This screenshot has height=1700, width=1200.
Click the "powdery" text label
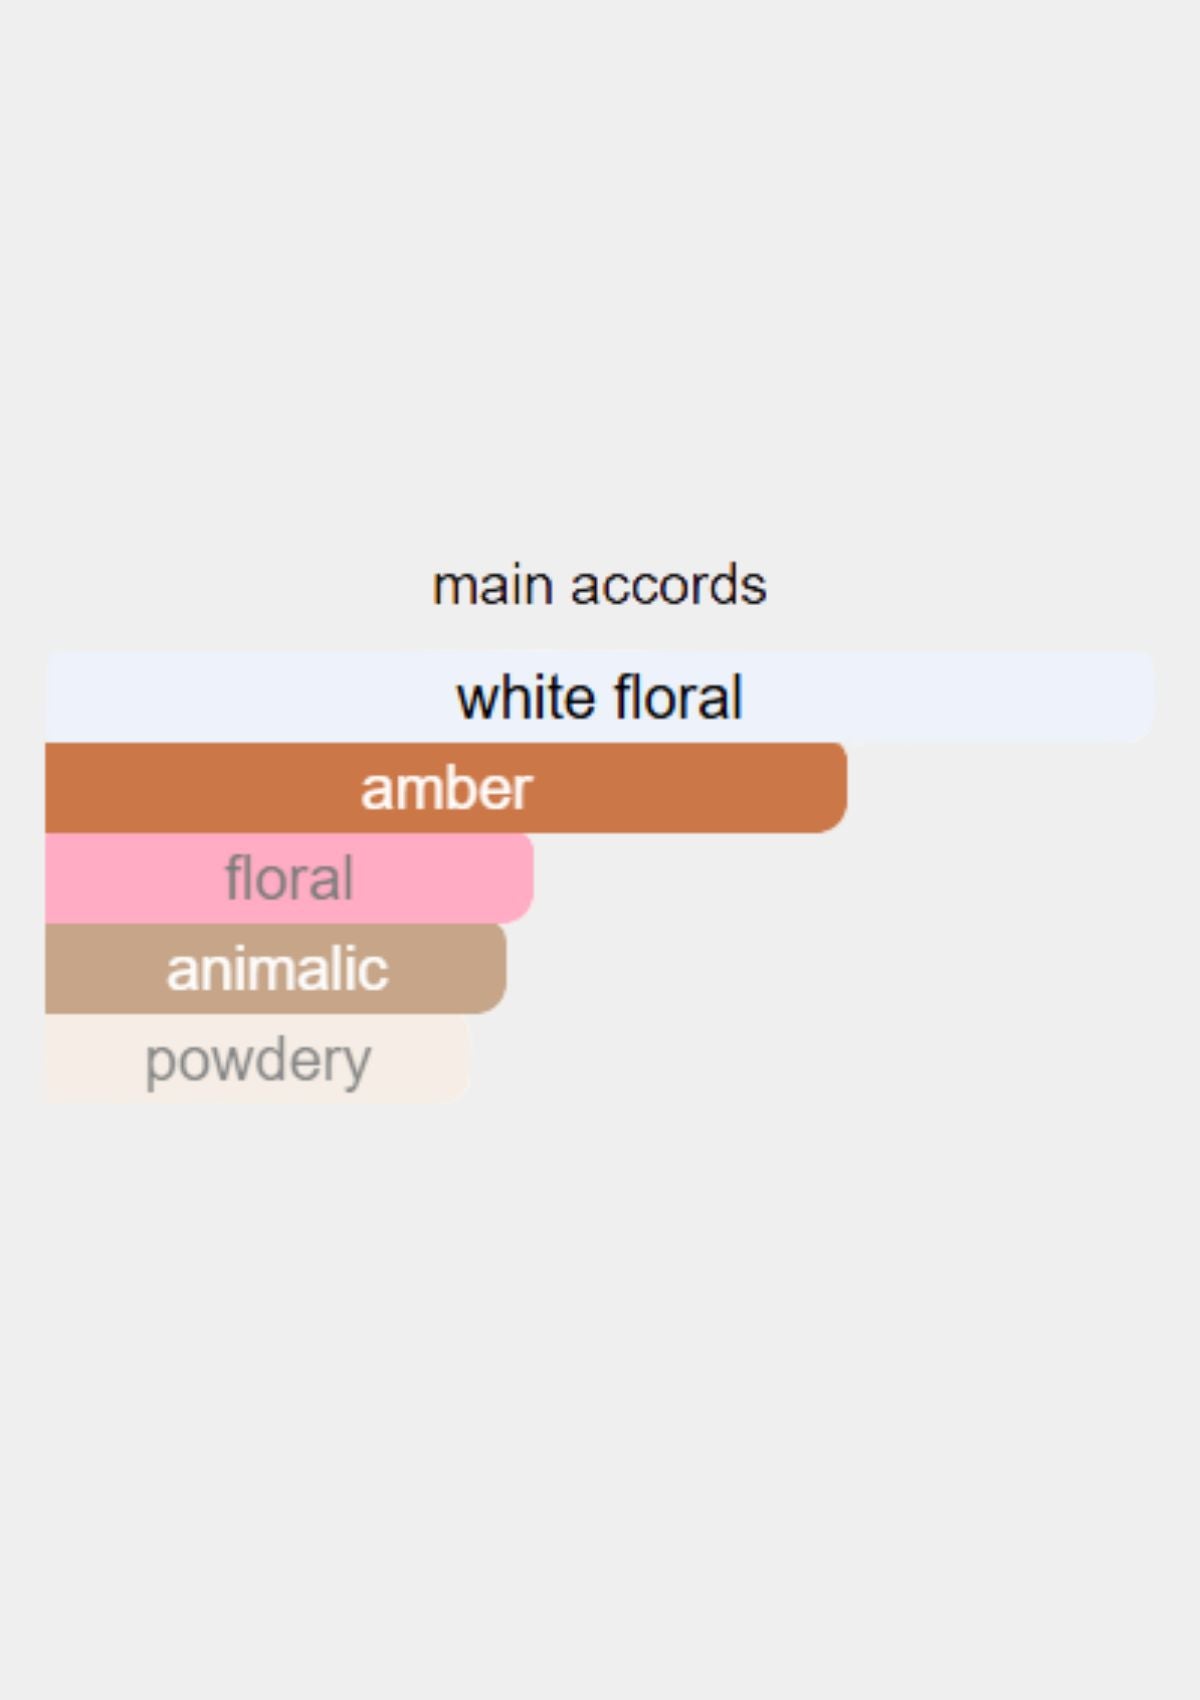(x=258, y=1062)
